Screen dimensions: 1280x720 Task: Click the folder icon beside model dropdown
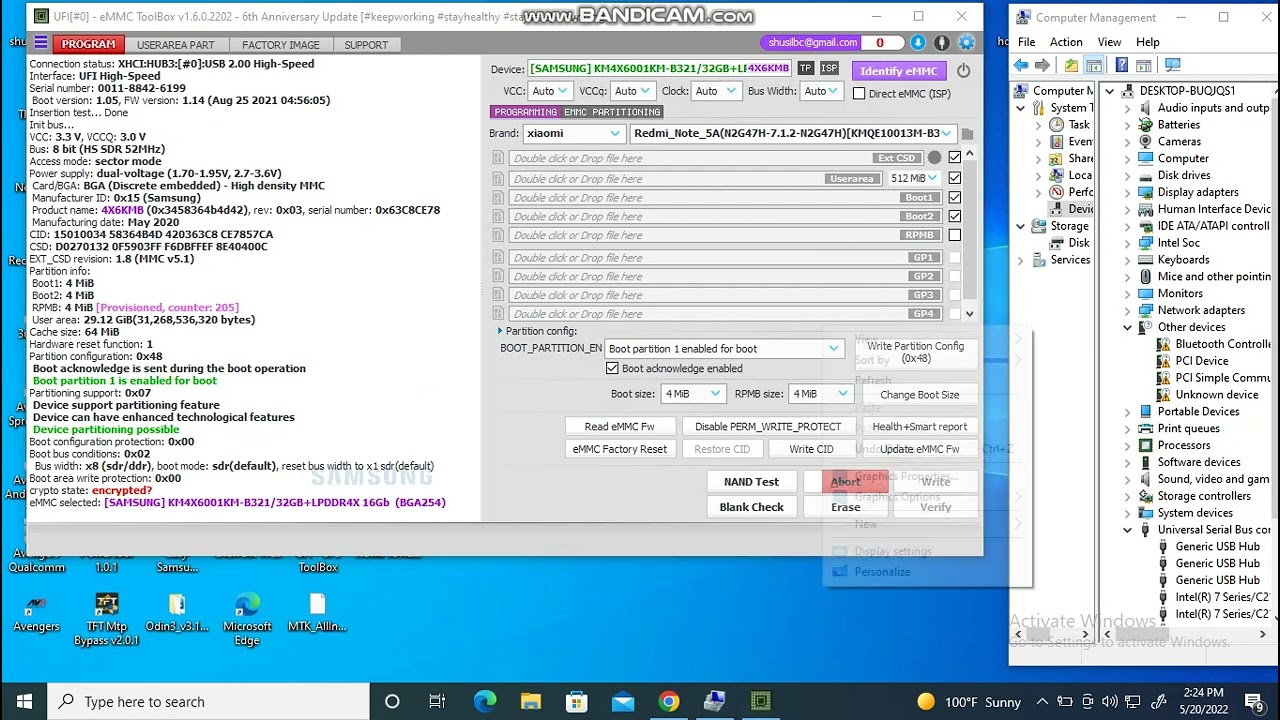point(967,134)
